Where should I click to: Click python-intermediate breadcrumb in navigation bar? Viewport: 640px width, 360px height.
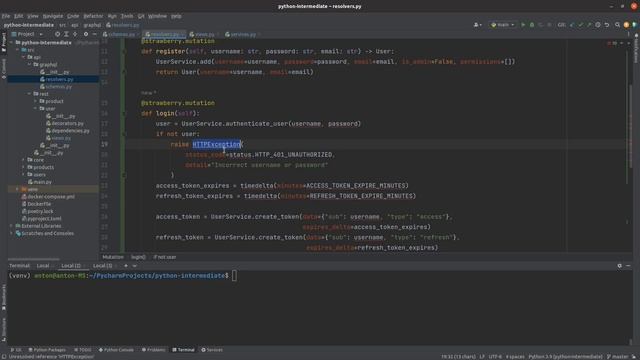29,25
